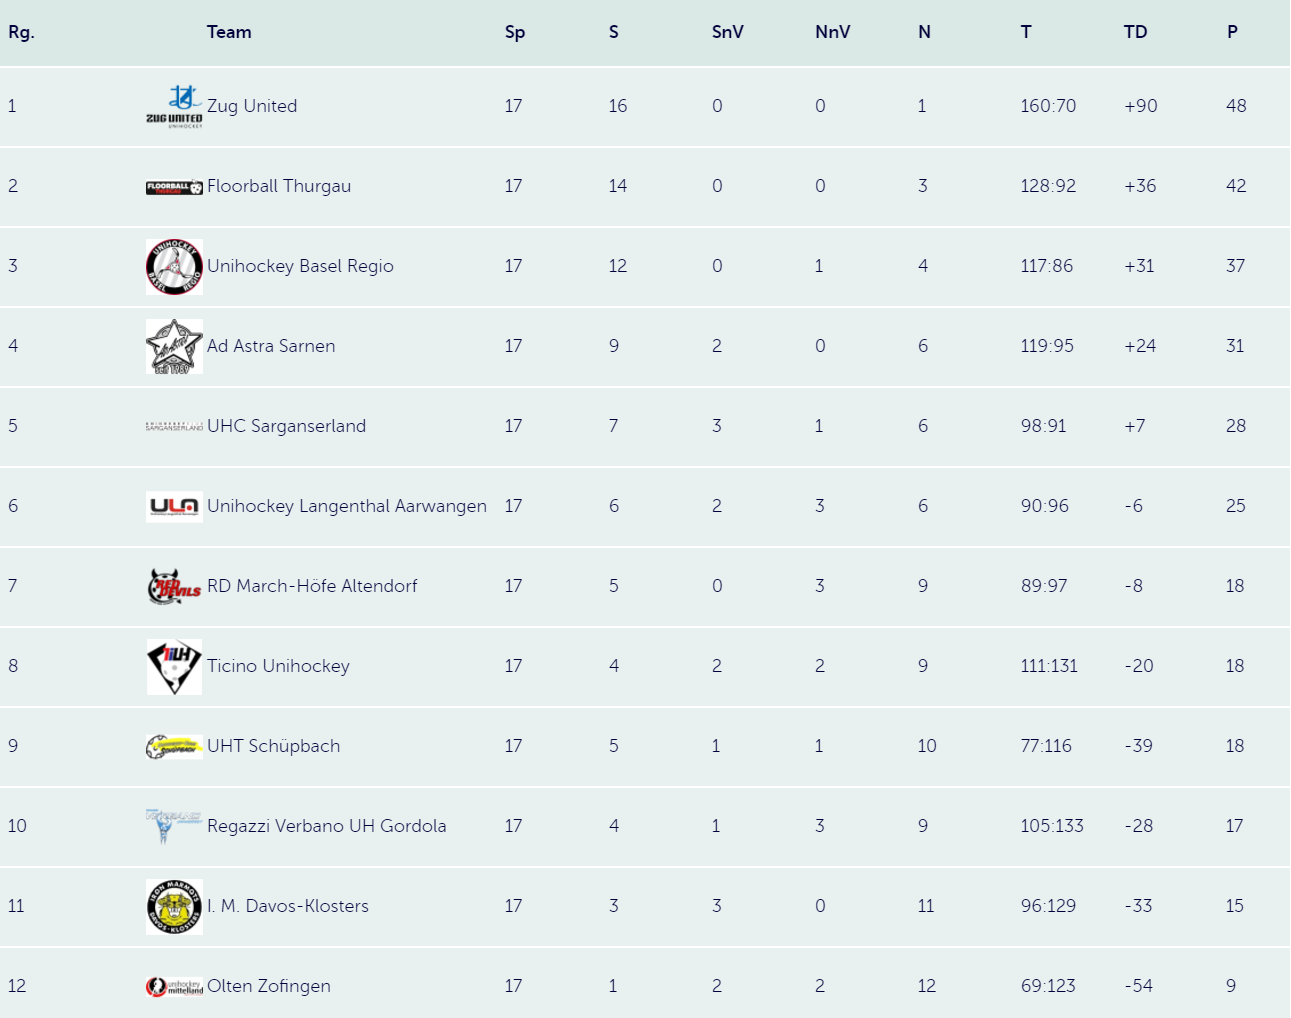Image resolution: width=1291 pixels, height=1018 pixels.
Task: Select goals value 160:70 for Zug United
Action: point(1048,106)
